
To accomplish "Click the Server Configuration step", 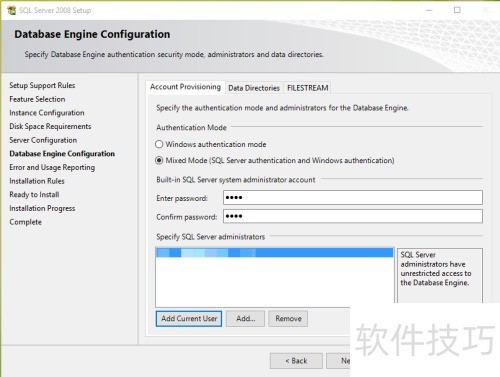I will tap(43, 140).
